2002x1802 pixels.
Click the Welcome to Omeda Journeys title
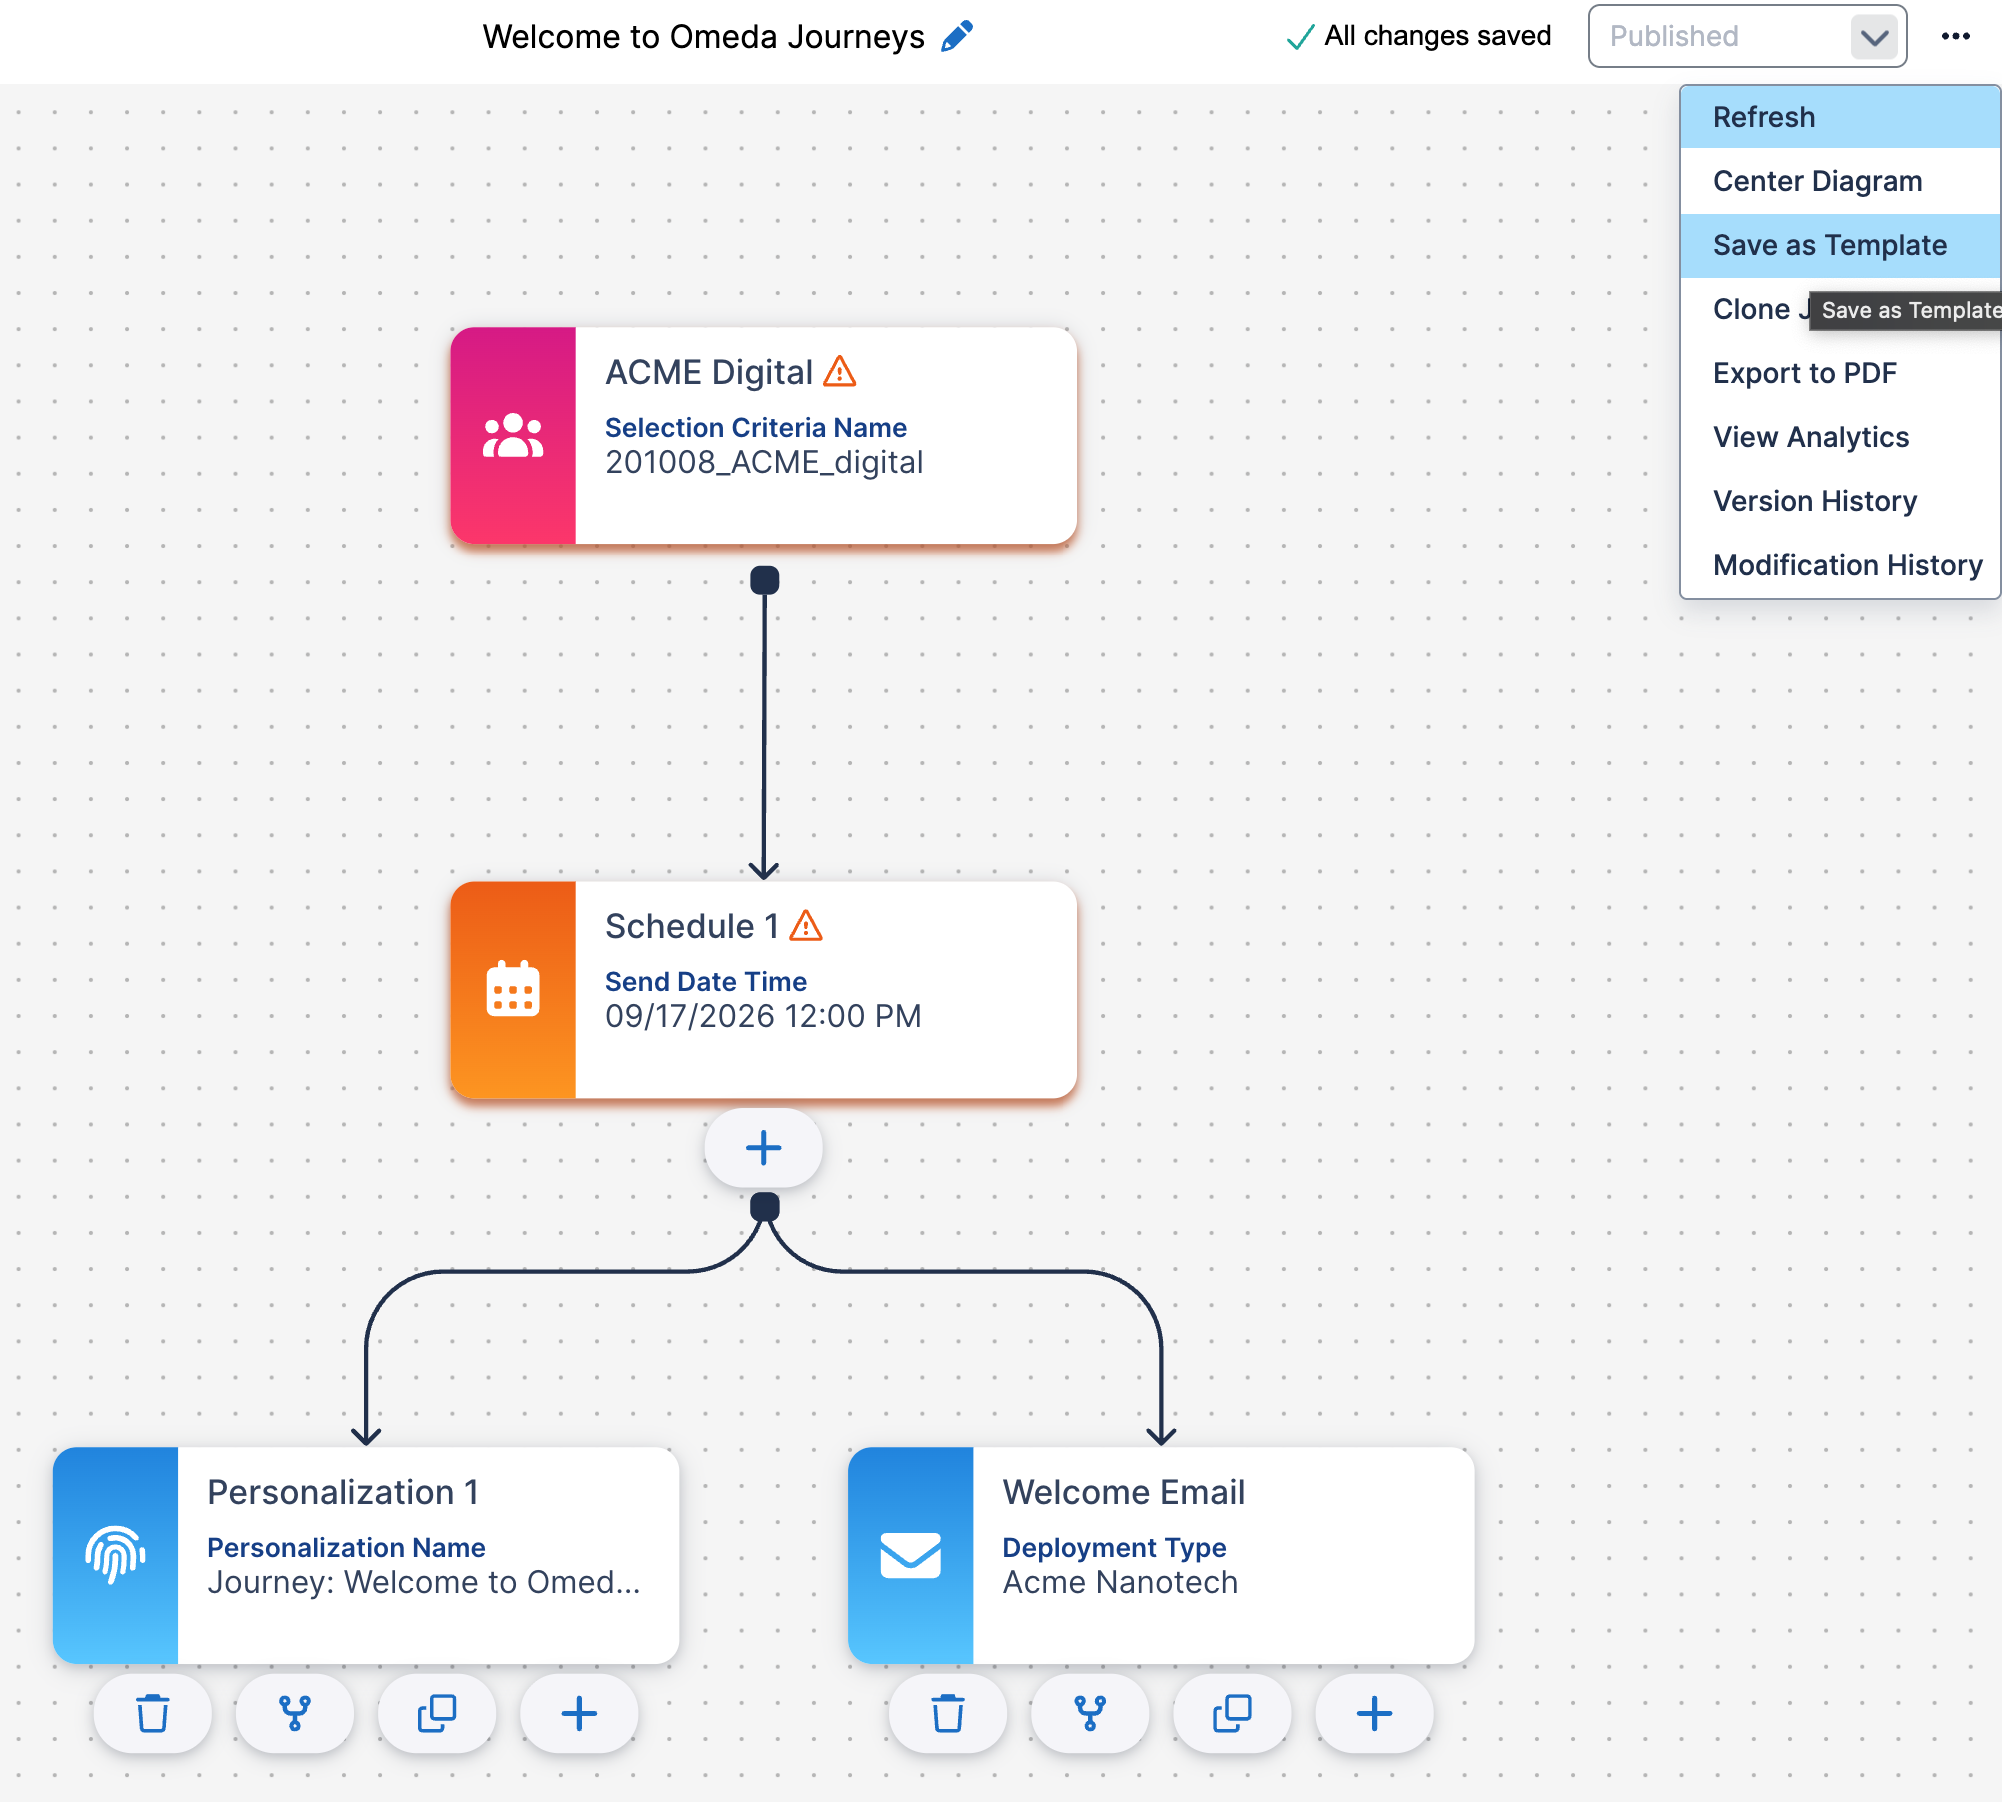click(x=704, y=37)
